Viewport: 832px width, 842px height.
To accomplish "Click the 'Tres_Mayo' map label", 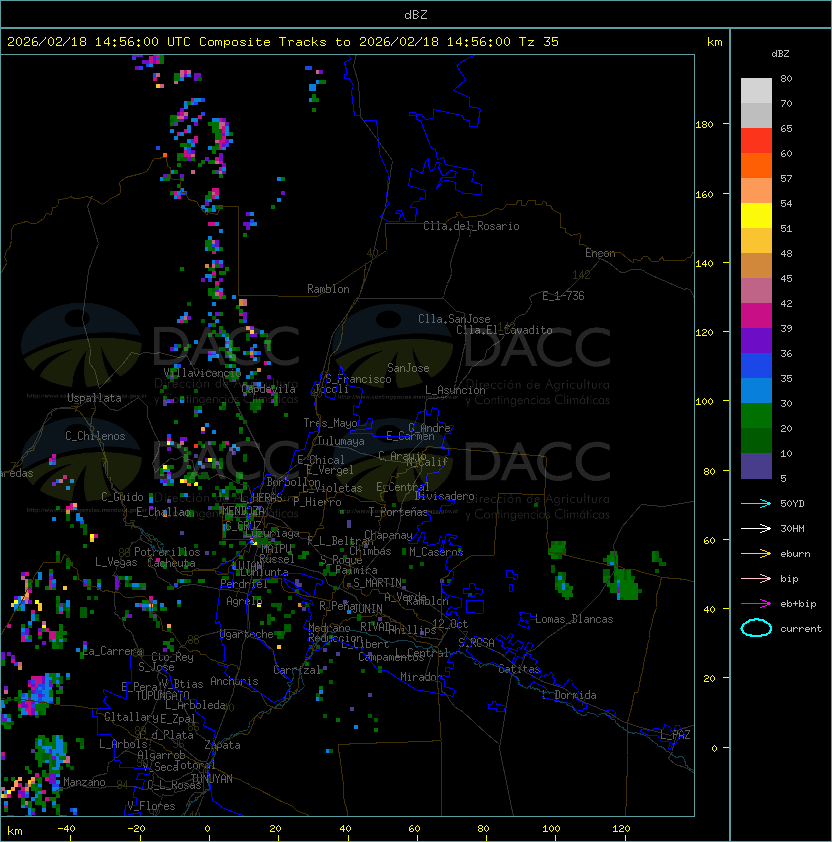I will pyautogui.click(x=330, y=423).
